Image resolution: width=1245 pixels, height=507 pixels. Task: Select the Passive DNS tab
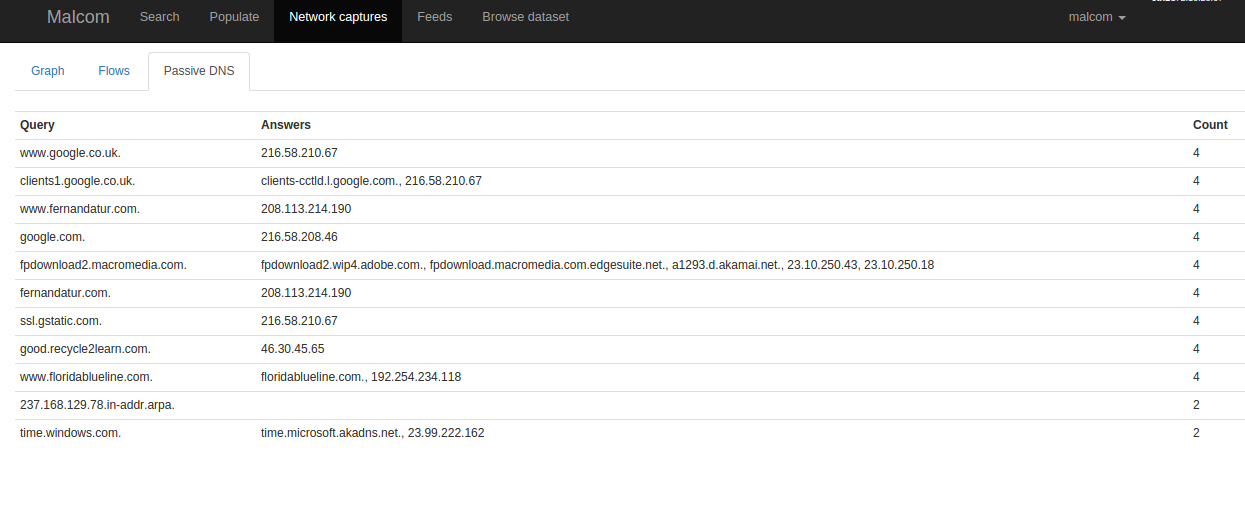199,71
